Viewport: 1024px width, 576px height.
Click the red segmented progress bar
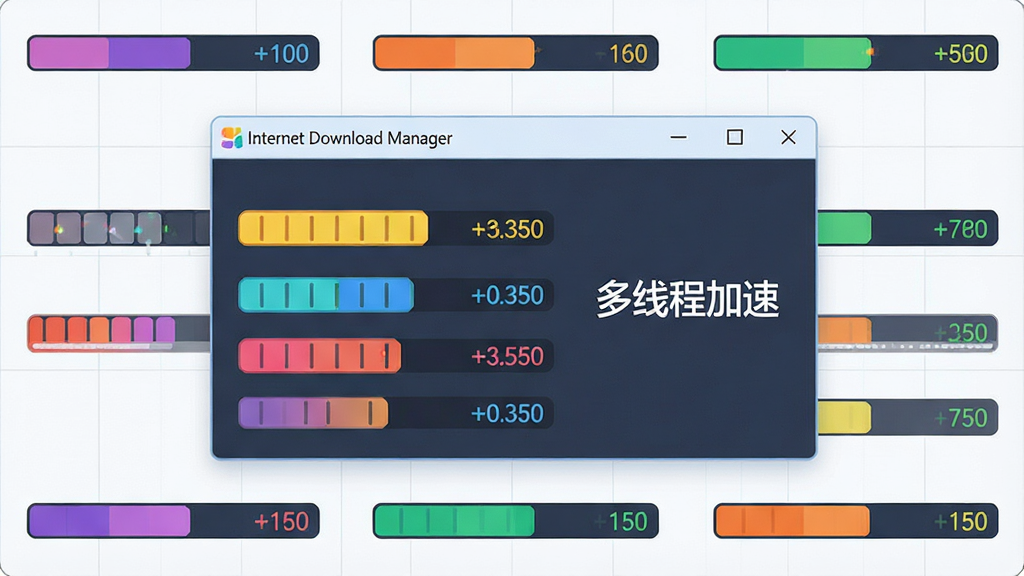click(320, 356)
